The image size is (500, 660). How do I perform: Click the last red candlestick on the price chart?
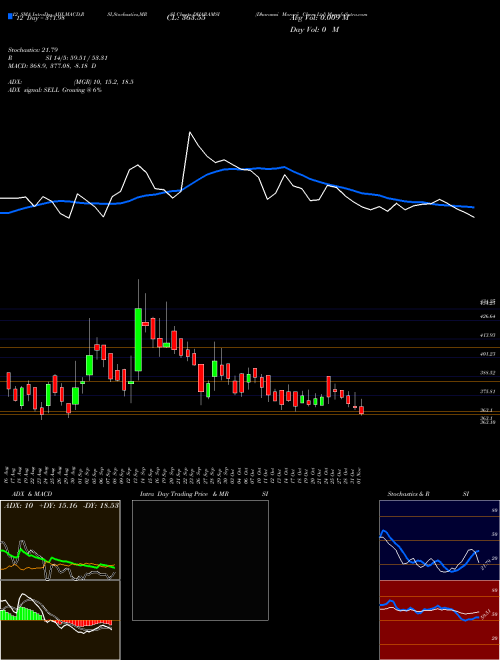click(x=361, y=410)
